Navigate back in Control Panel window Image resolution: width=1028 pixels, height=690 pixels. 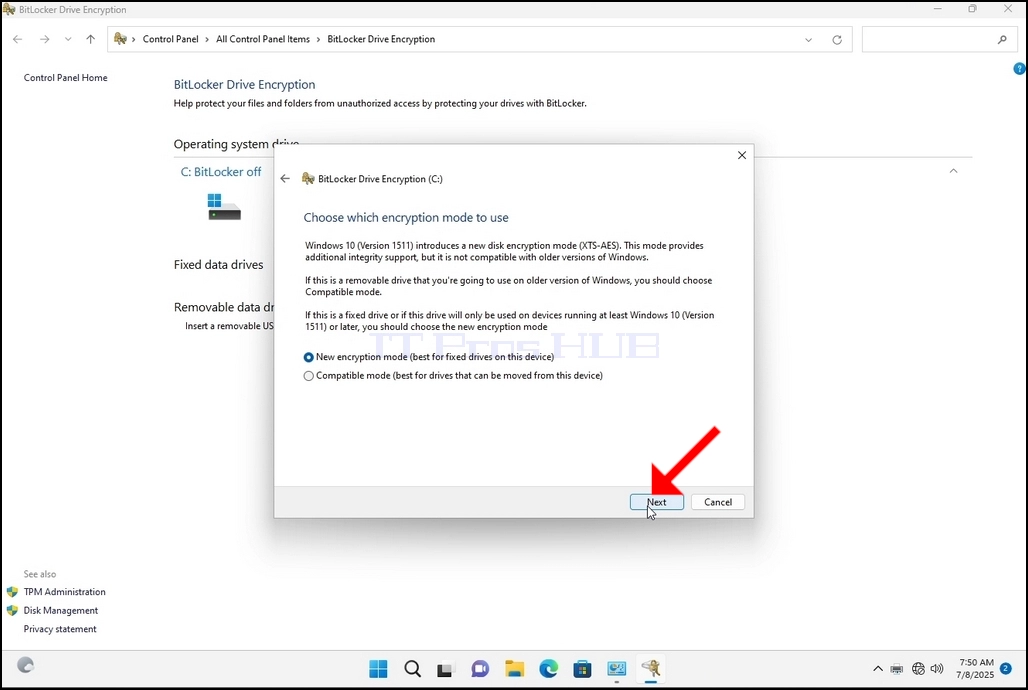pyautogui.click(x=18, y=39)
